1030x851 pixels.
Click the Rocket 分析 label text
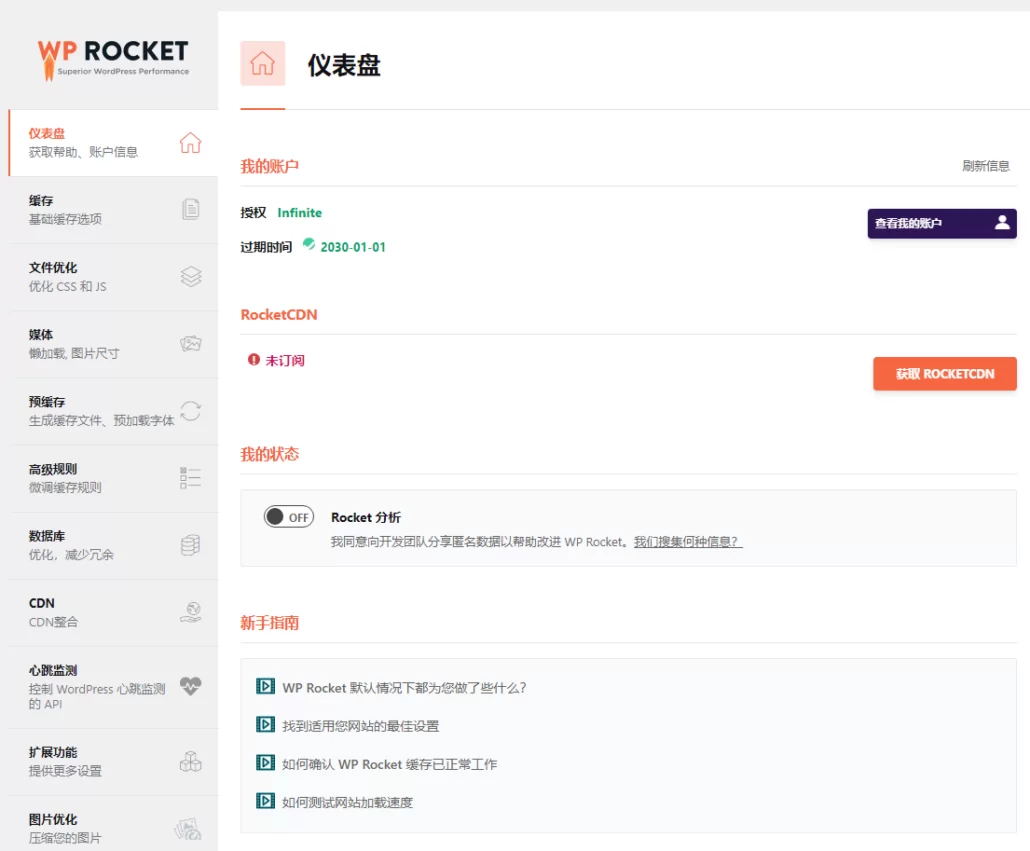[x=366, y=517]
